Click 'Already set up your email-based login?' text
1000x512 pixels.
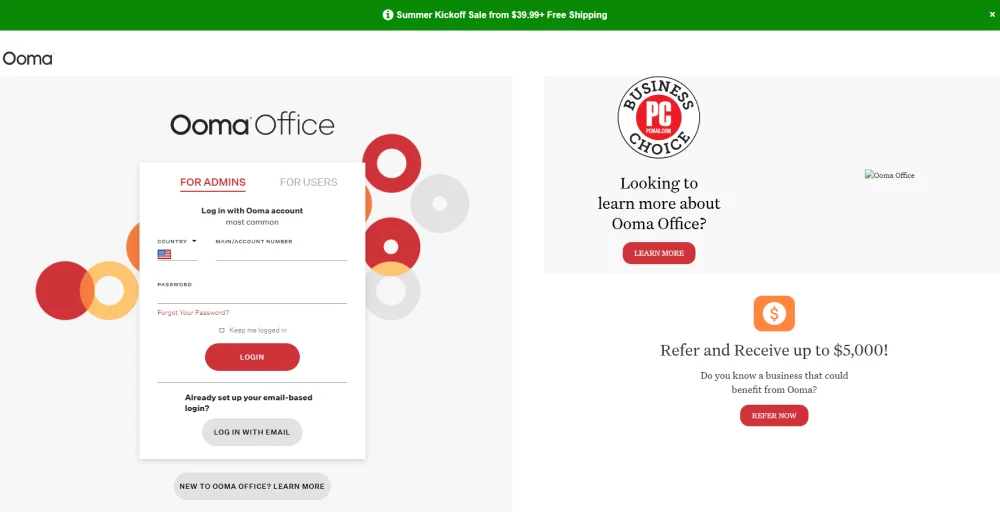249,403
